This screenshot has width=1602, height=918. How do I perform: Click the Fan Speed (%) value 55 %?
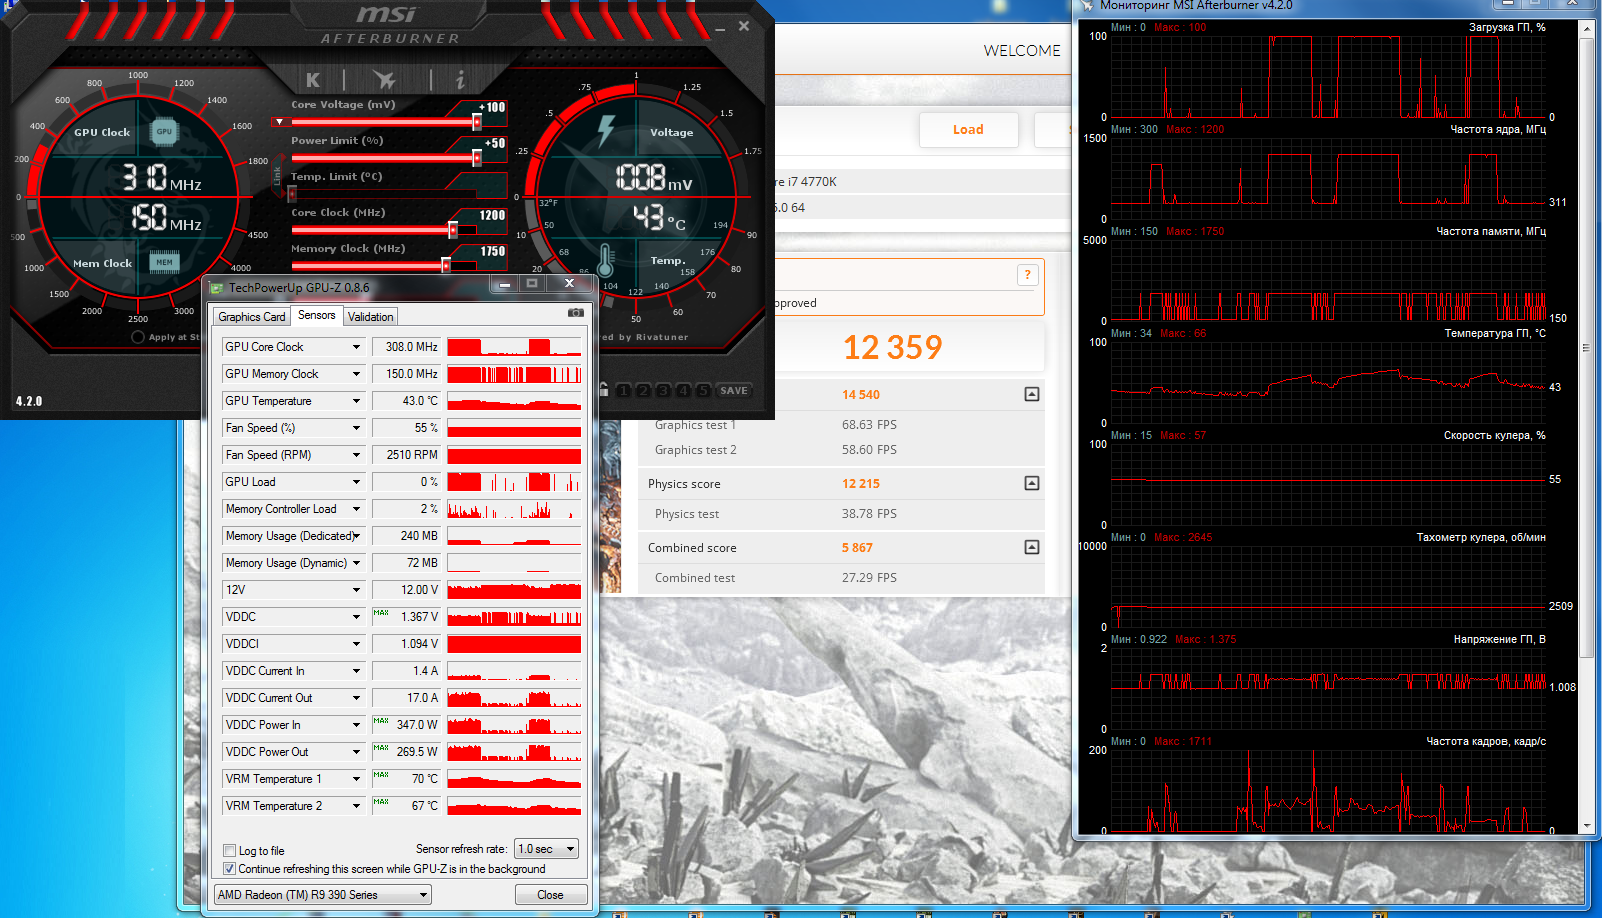[x=406, y=428]
